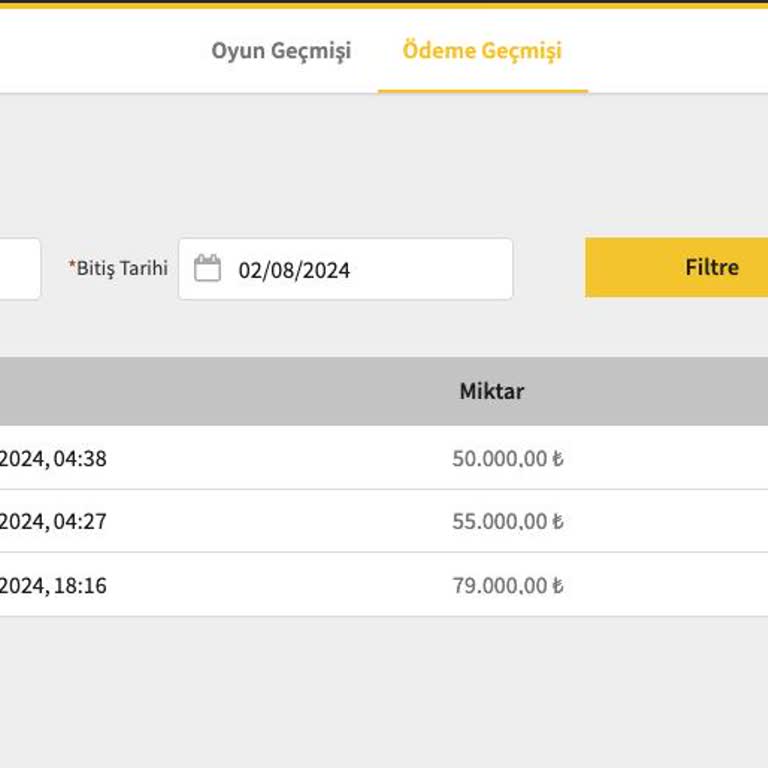This screenshot has width=768, height=768.
Task: Open the calendar icon in end date field
Action: pyautogui.click(x=207, y=269)
